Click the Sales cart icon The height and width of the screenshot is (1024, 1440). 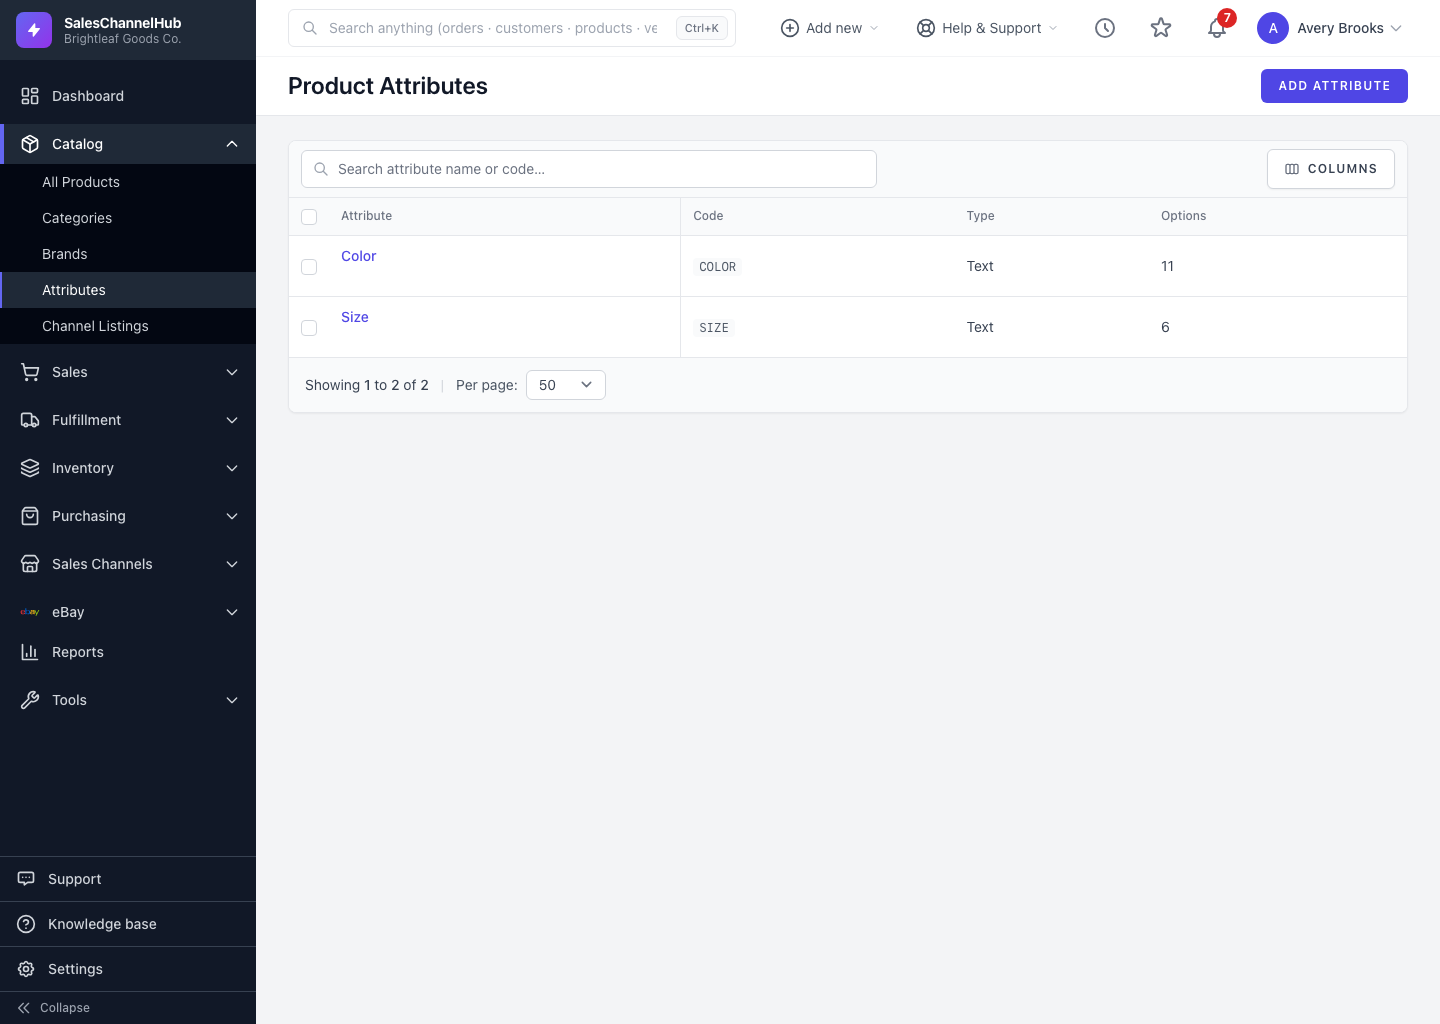(30, 372)
